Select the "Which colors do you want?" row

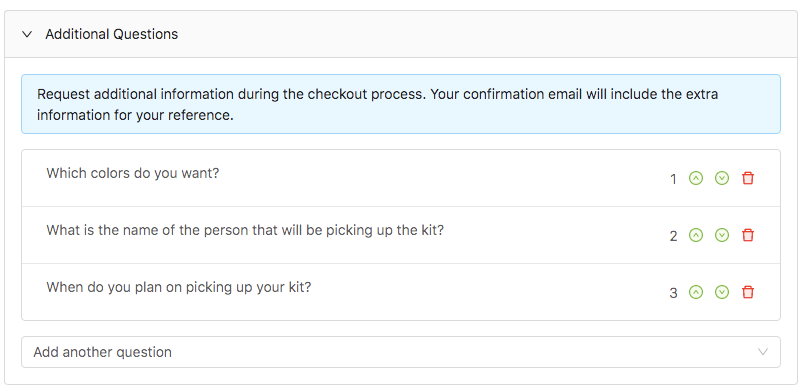coord(401,178)
